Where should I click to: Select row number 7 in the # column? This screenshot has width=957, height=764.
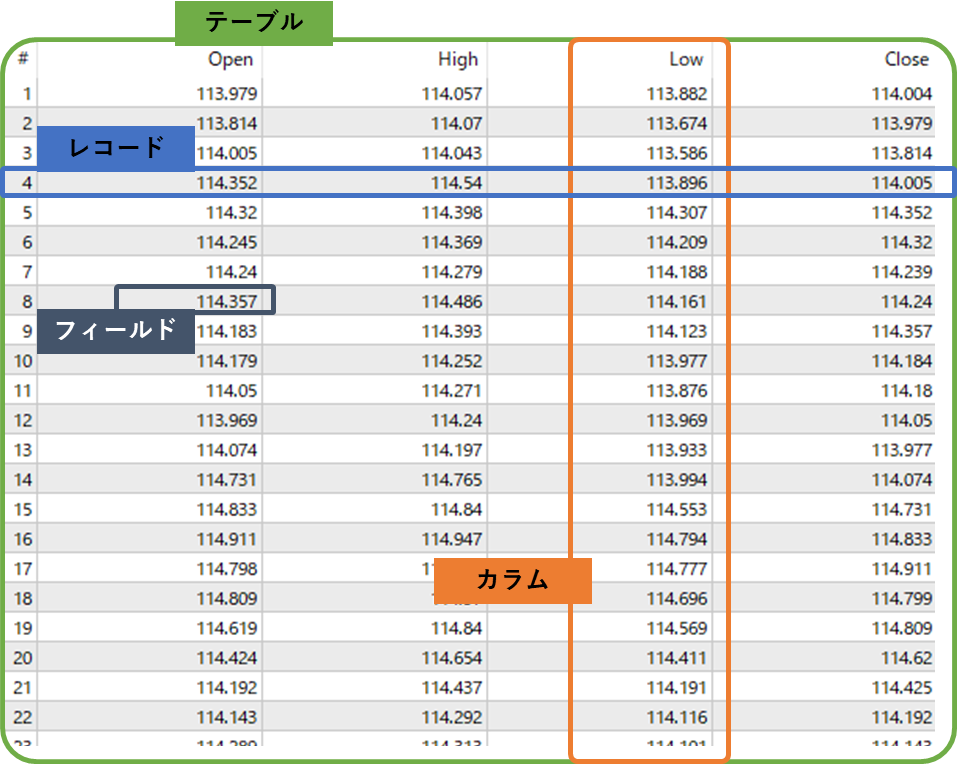point(27,272)
